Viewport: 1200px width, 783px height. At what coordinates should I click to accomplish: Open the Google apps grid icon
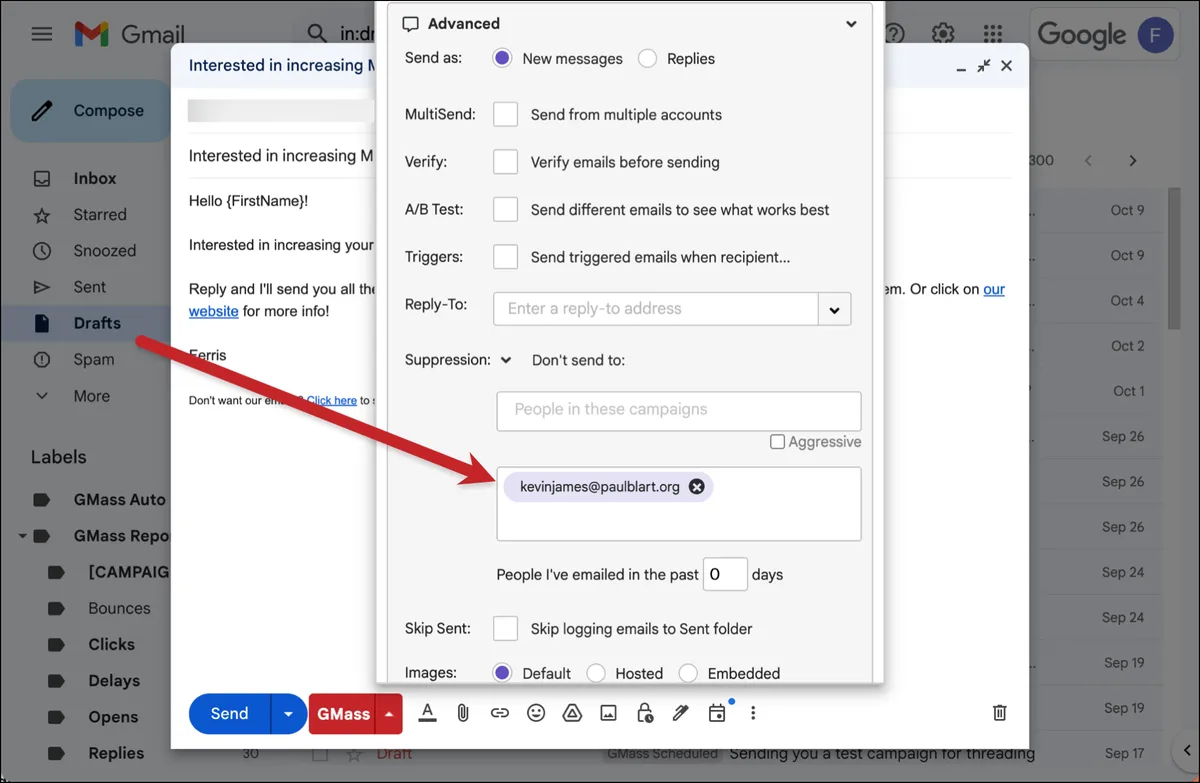(x=992, y=34)
